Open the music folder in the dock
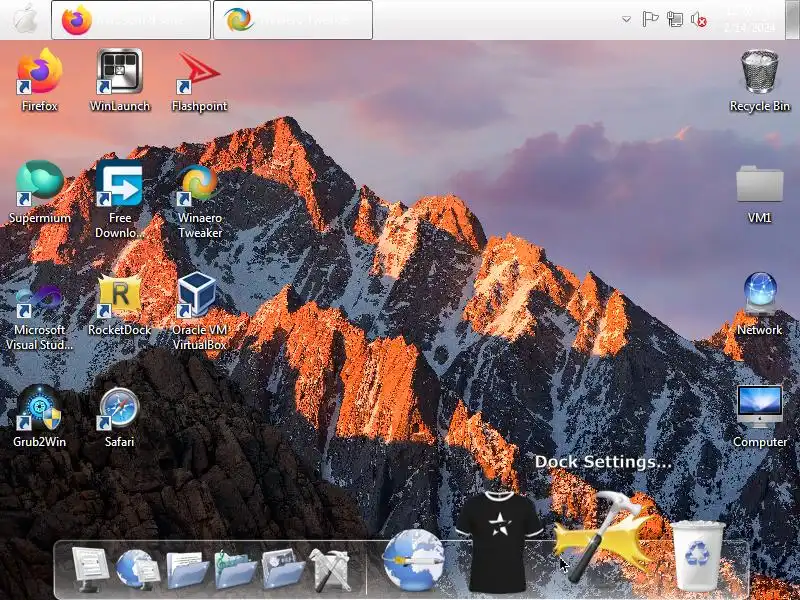800x600 pixels. click(235, 569)
